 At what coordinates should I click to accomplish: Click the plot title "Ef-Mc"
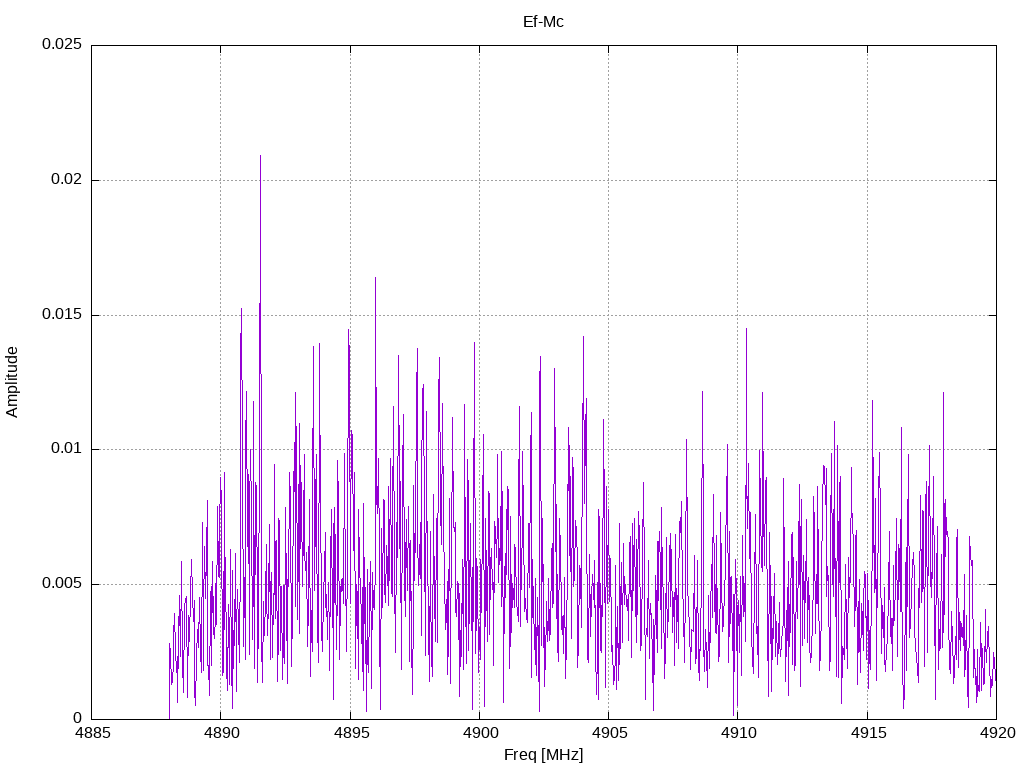543,22
